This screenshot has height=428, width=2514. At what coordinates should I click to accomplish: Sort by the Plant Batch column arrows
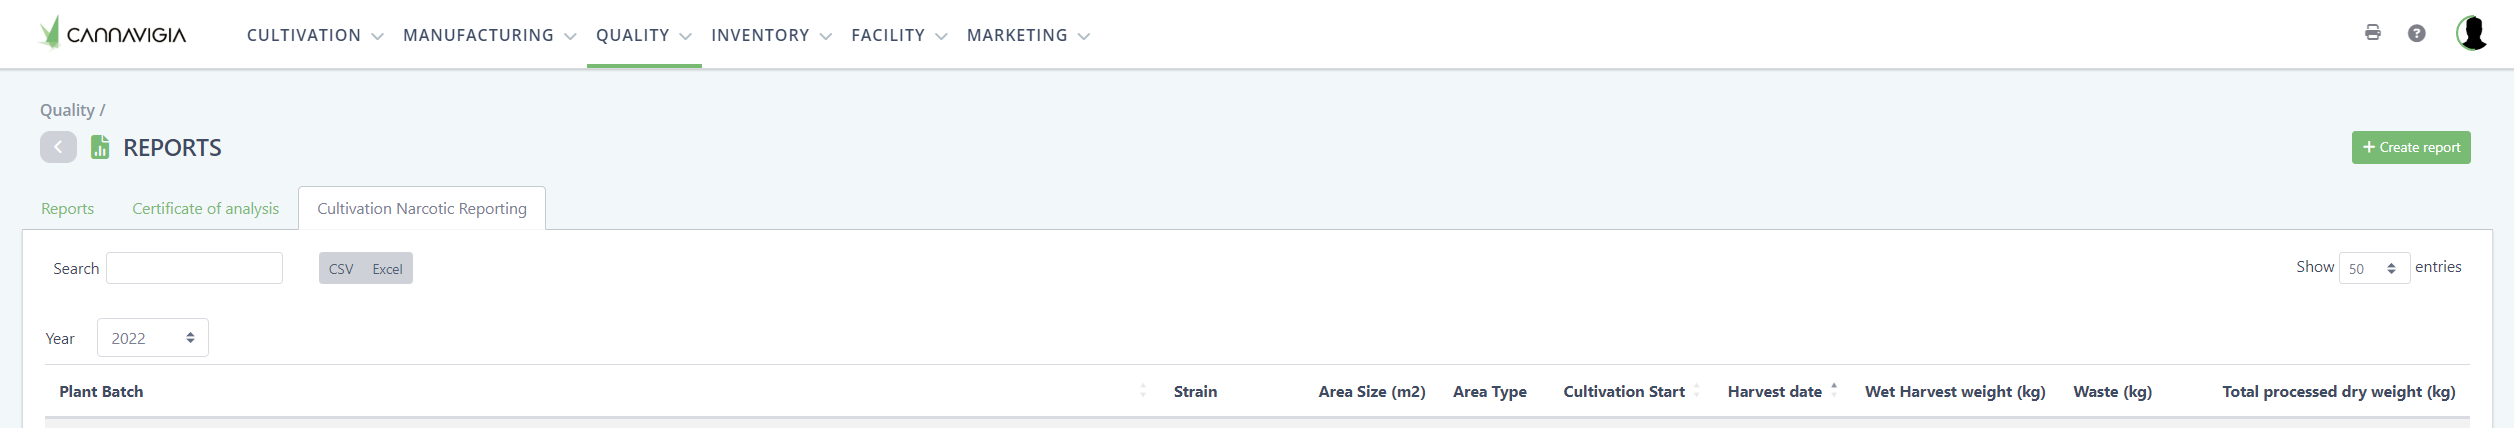(x=1142, y=391)
